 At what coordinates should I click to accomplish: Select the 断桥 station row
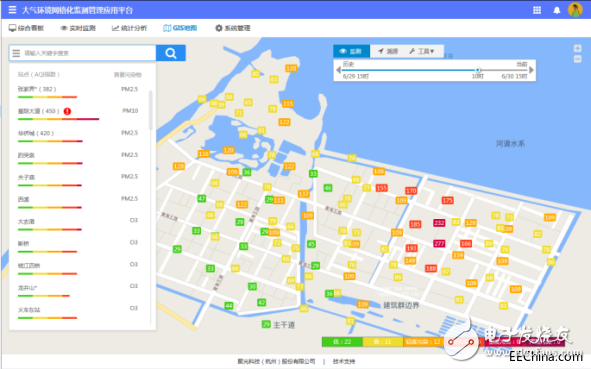coord(79,246)
